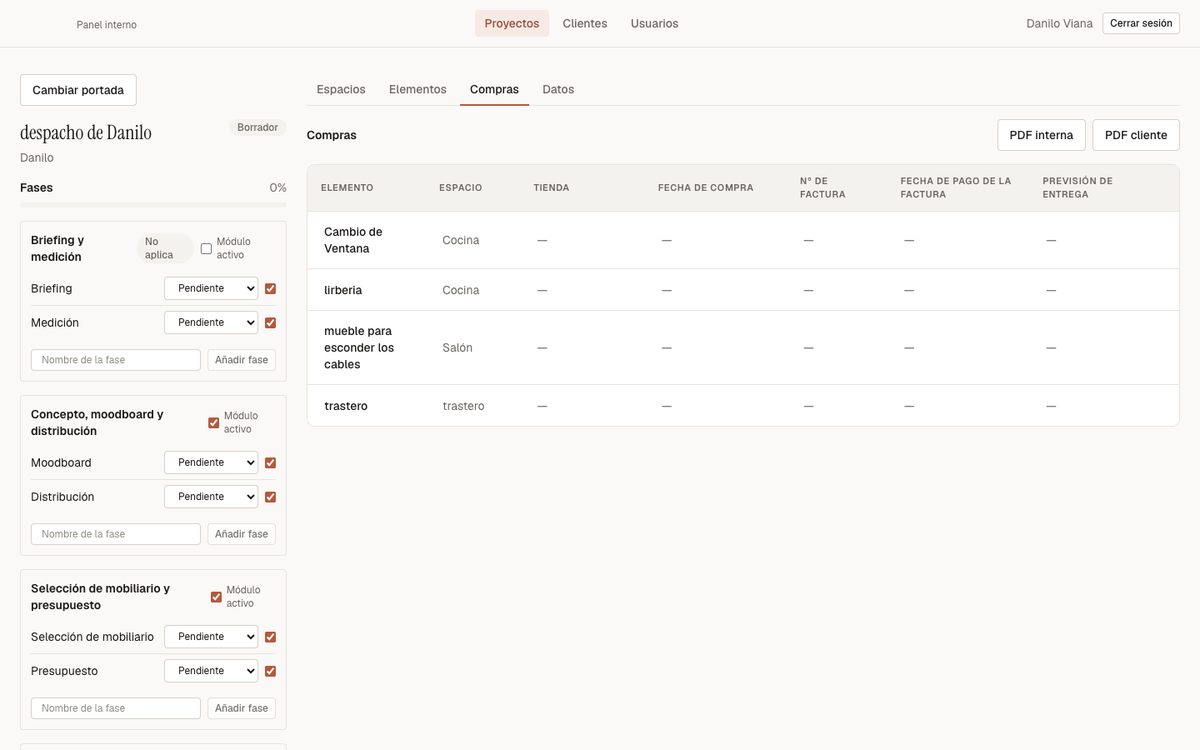The image size is (1200, 750).
Task: Click the Cambiar portada button
Action: coord(78,90)
